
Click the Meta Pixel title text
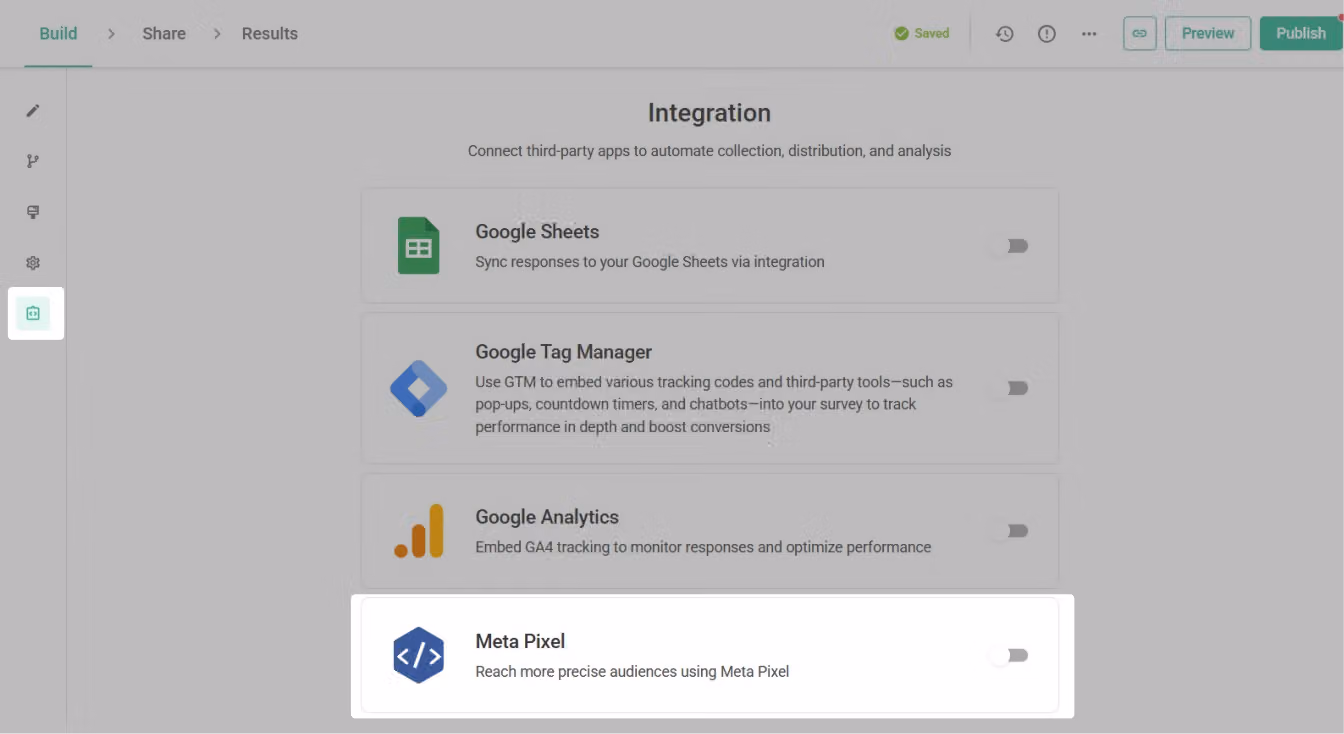coord(520,641)
